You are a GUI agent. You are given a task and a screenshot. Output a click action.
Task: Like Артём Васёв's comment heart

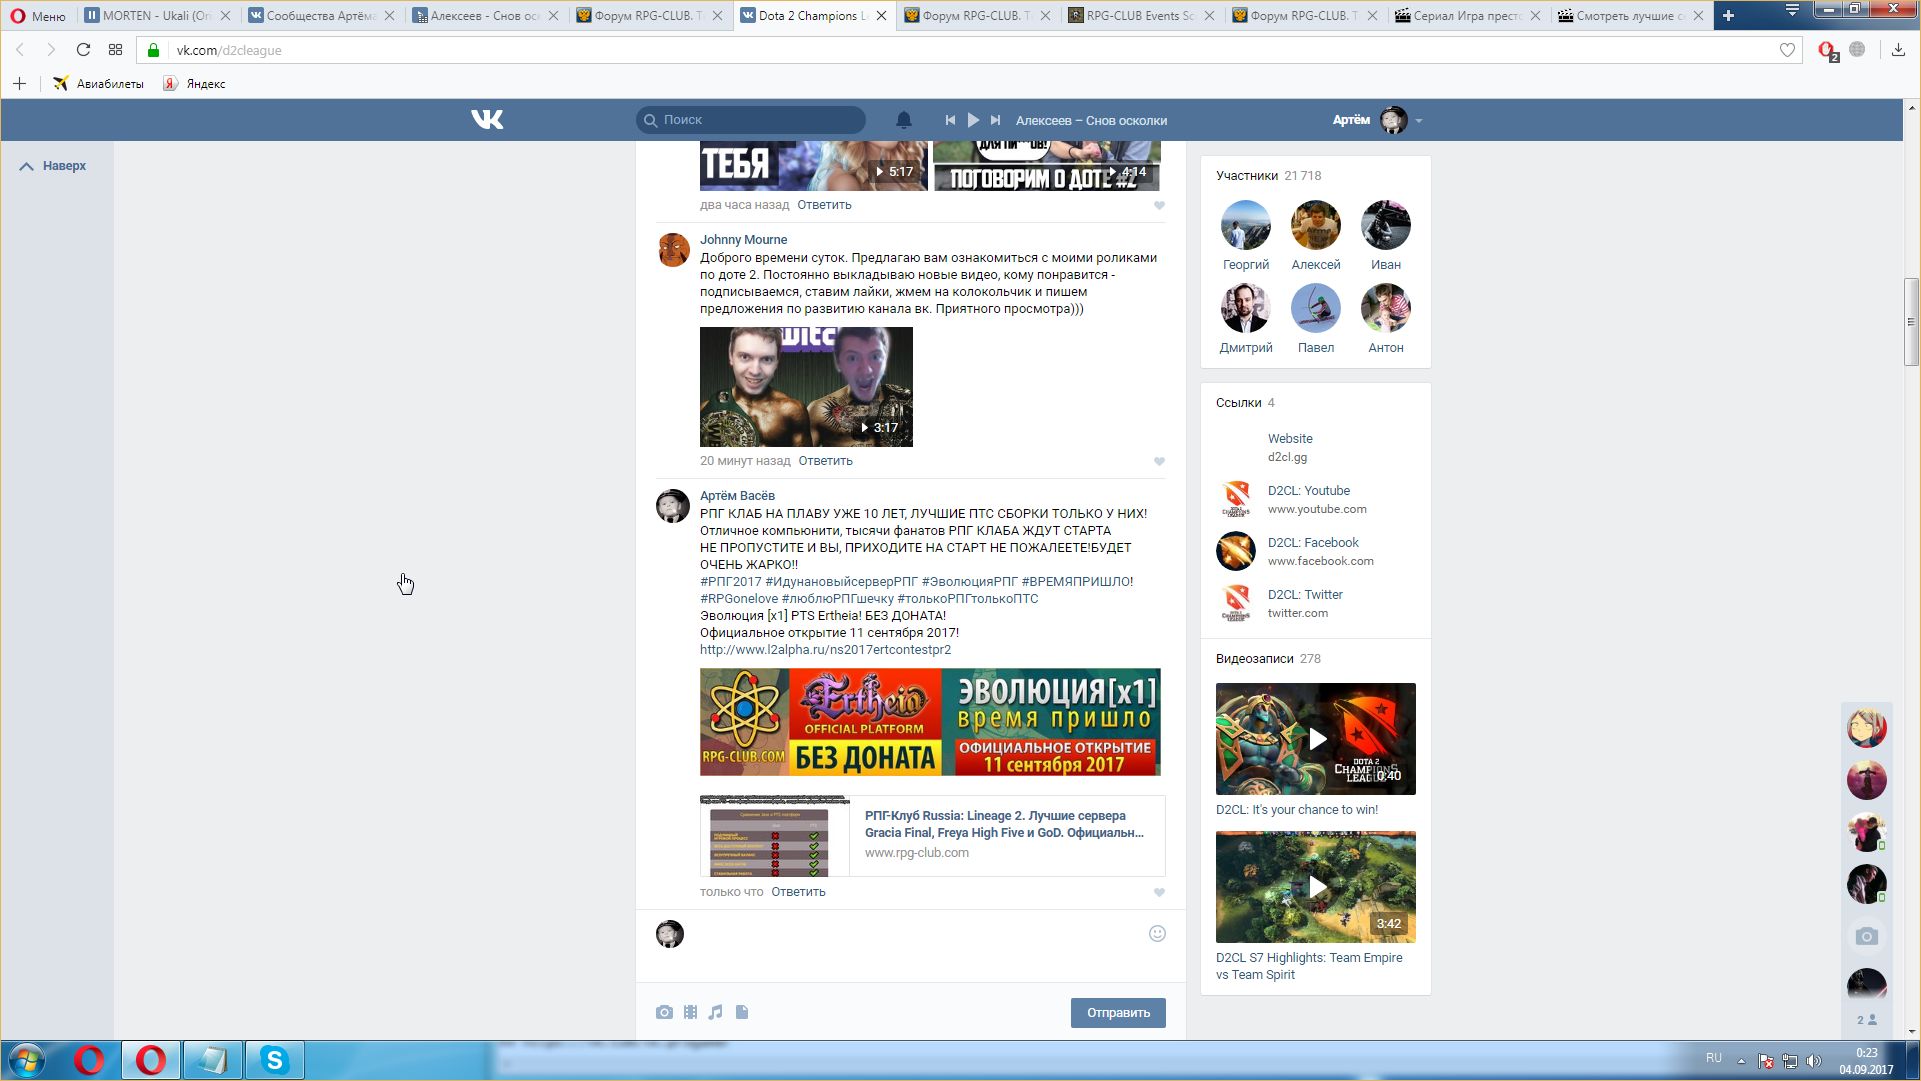pyautogui.click(x=1159, y=892)
